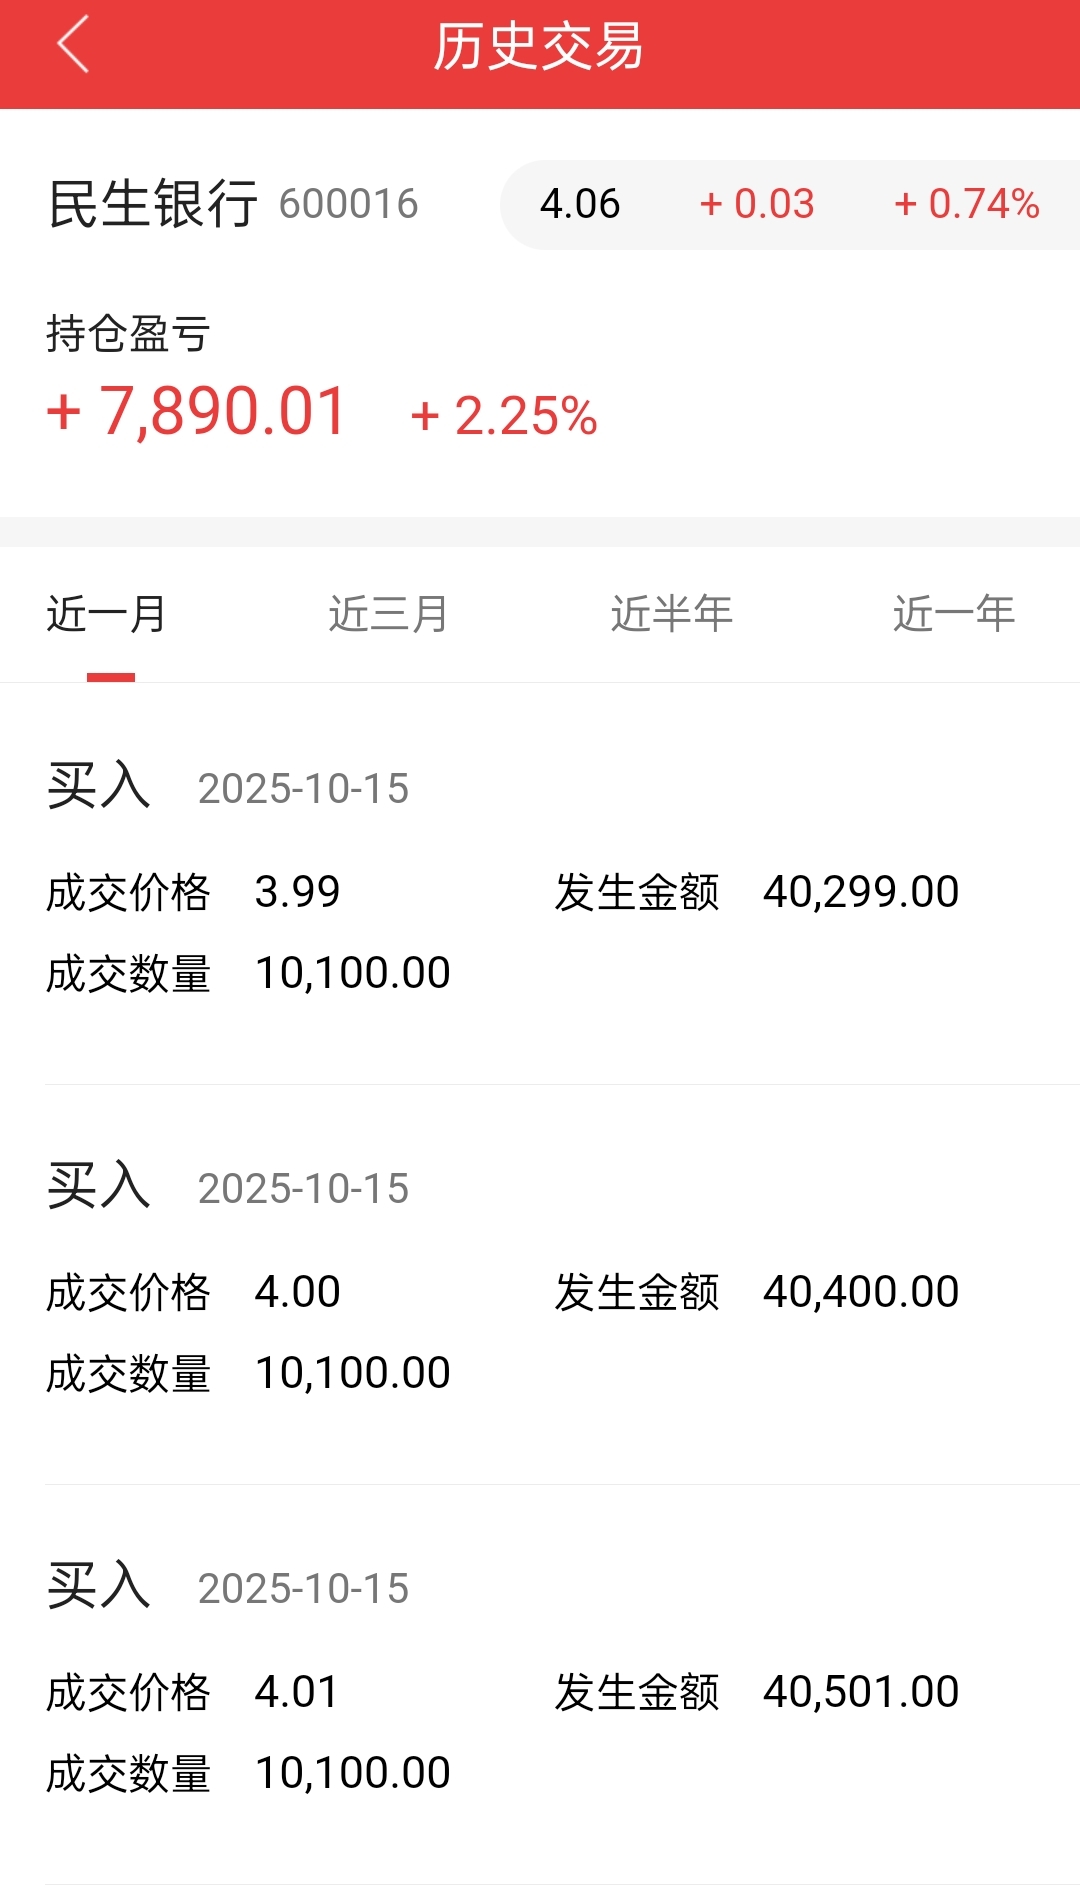Screen dimensions: 1080x1899
Task: Tap the price change +0.03
Action: (757, 204)
